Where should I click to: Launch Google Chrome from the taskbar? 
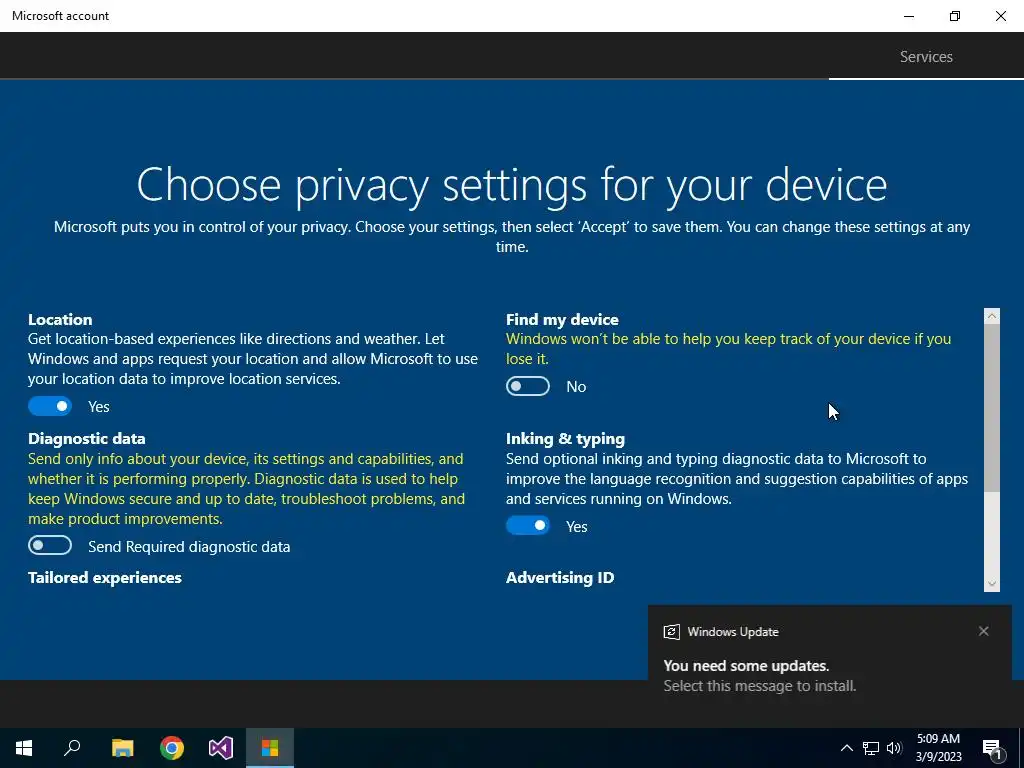point(172,748)
